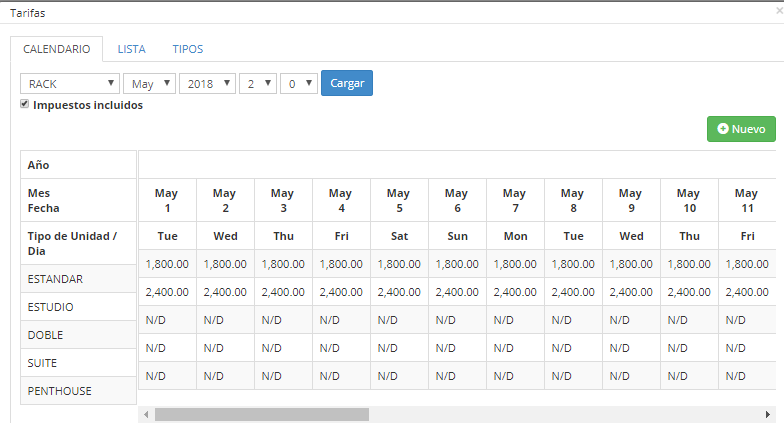The height and width of the screenshot is (423, 784).
Task: Click the green Nuevo button
Action: (x=741, y=129)
